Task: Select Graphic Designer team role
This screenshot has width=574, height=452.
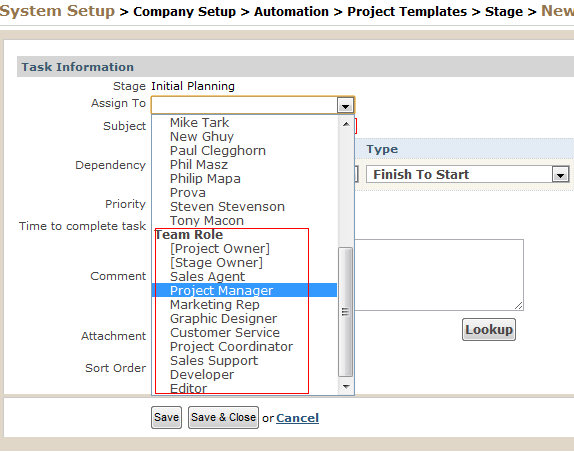Action: click(245, 318)
